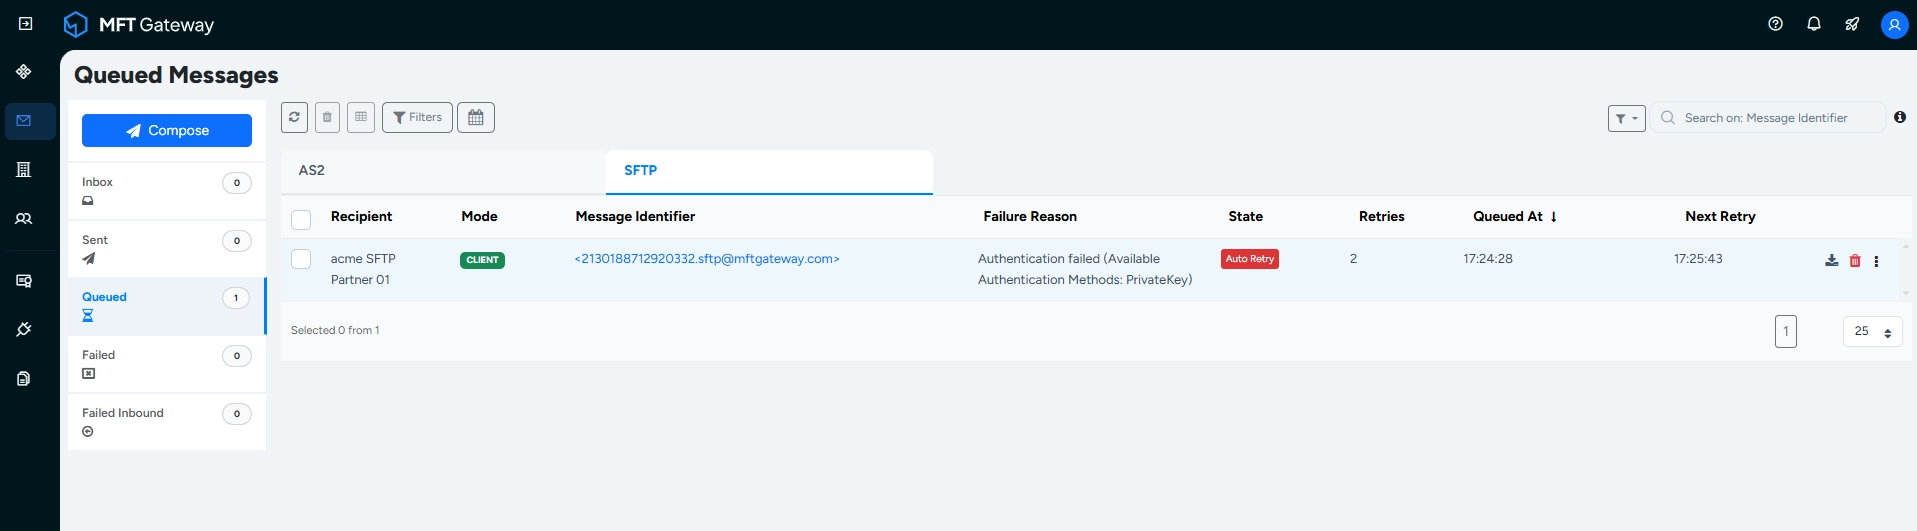Switch to the SFTP tab

pyautogui.click(x=769, y=171)
